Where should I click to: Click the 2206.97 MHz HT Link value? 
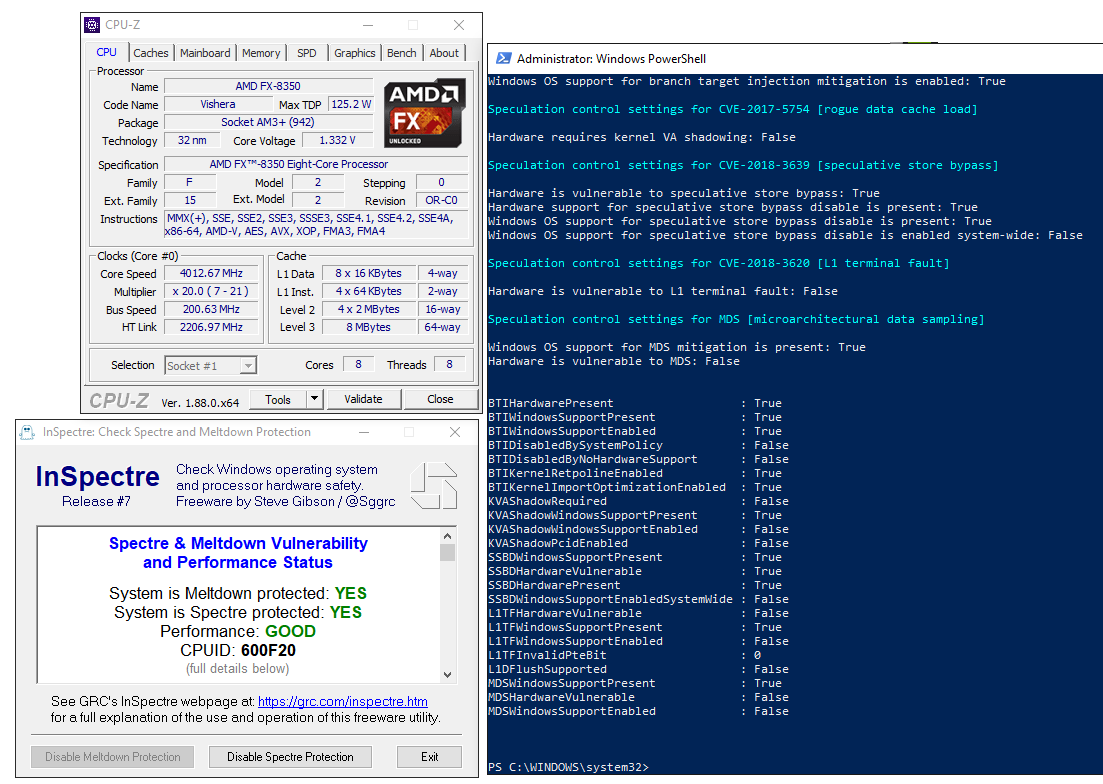tap(211, 327)
